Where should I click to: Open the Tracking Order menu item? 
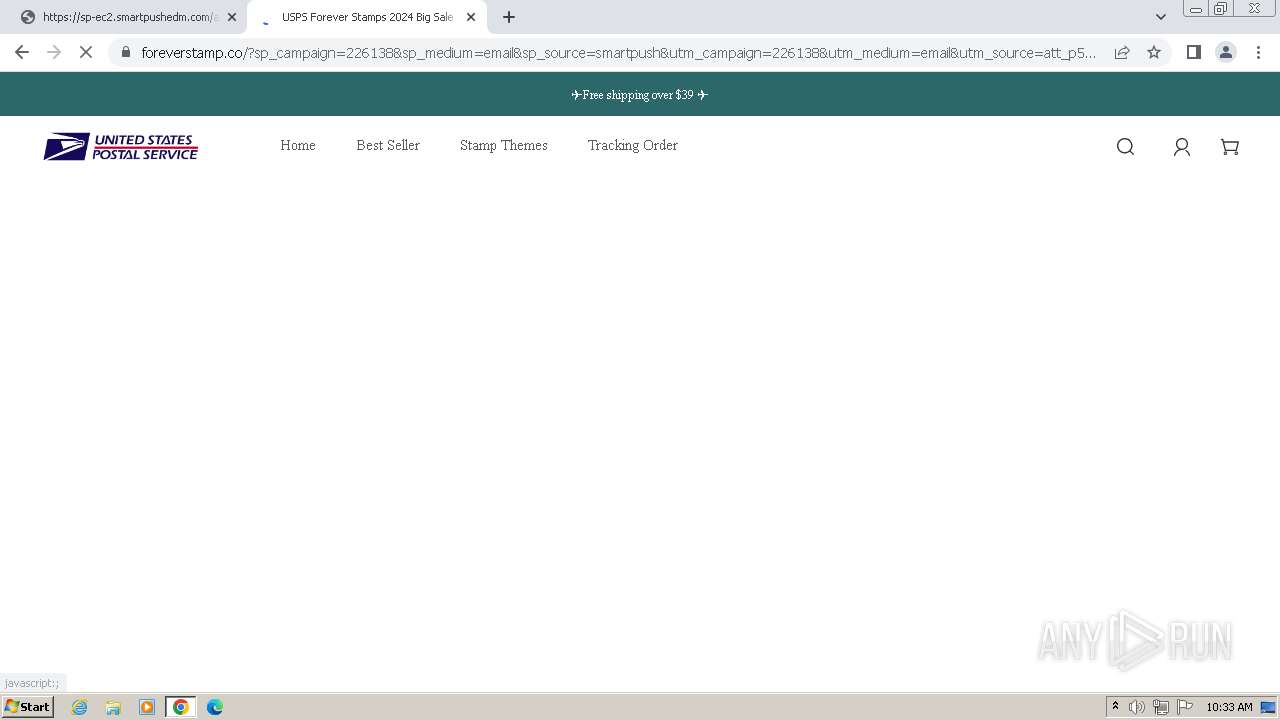[633, 145]
